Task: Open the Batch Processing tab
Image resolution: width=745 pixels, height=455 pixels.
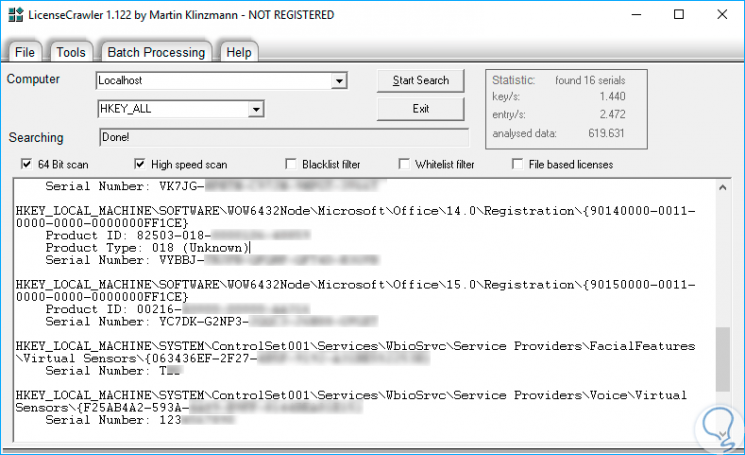Action: click(x=155, y=52)
